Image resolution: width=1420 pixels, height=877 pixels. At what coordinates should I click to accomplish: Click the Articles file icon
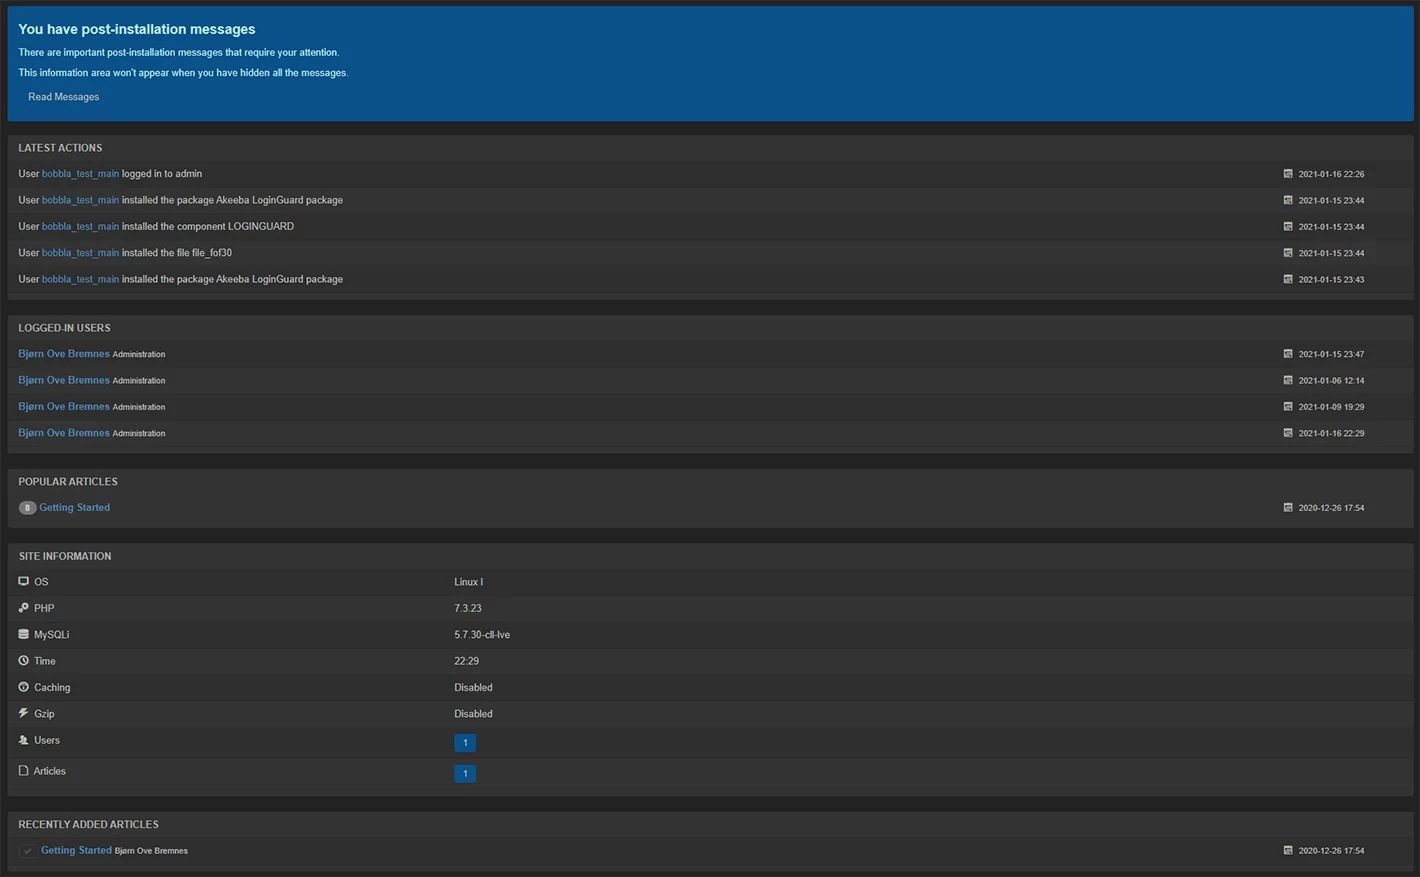pos(23,771)
